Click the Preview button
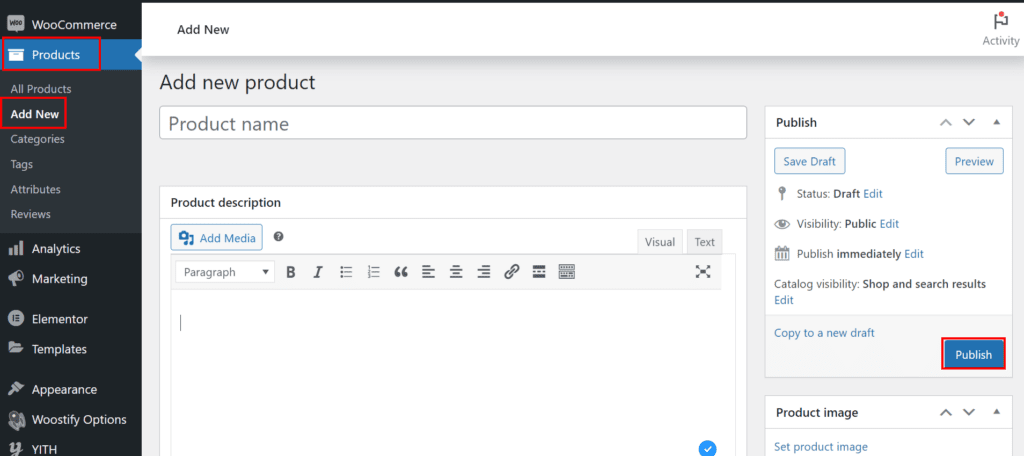Viewport: 1024px width, 456px height. pos(974,161)
